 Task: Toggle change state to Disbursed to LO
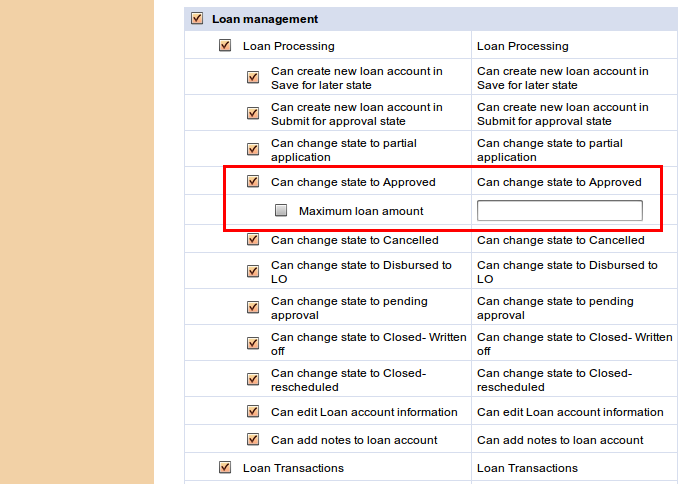point(253,272)
